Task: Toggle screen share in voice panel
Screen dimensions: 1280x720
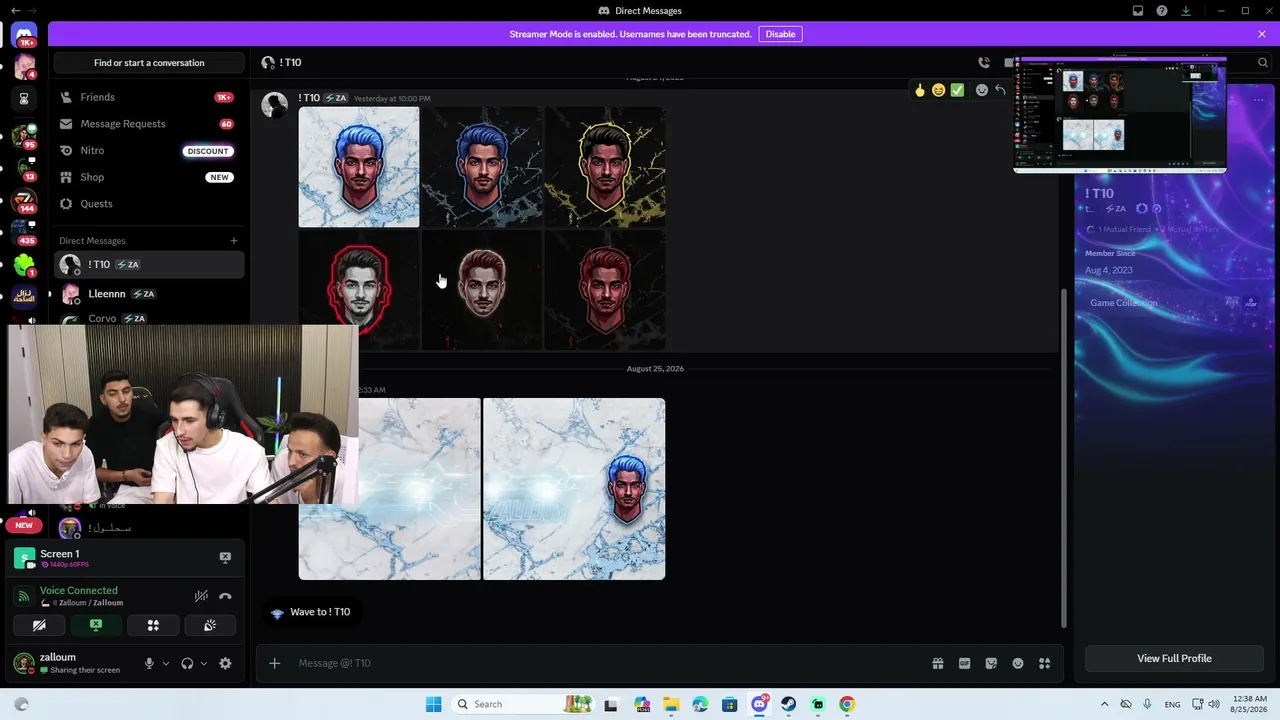Action: coord(96,625)
